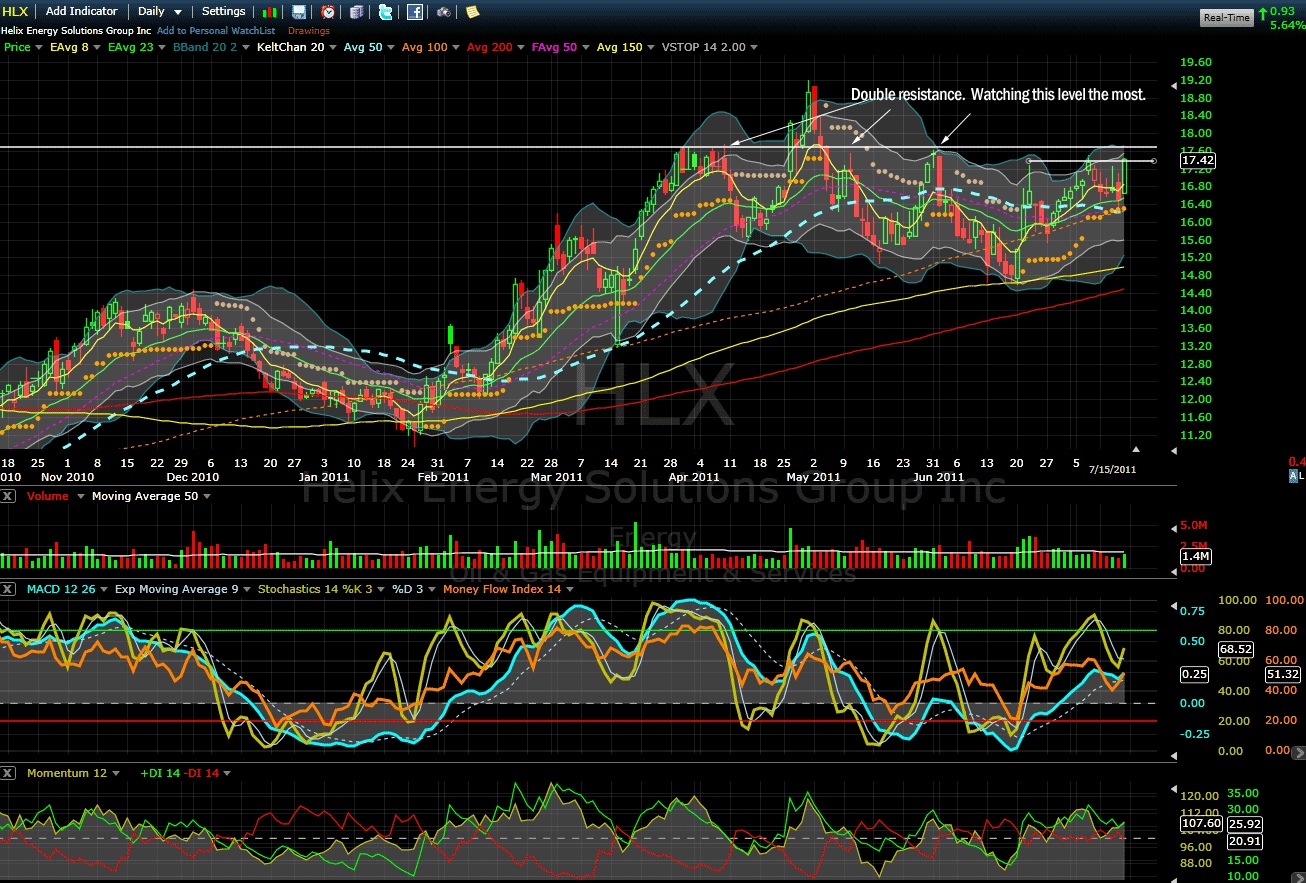Image resolution: width=1306 pixels, height=883 pixels.
Task: Click the 68.52 stochastics value label
Action: (x=1235, y=649)
